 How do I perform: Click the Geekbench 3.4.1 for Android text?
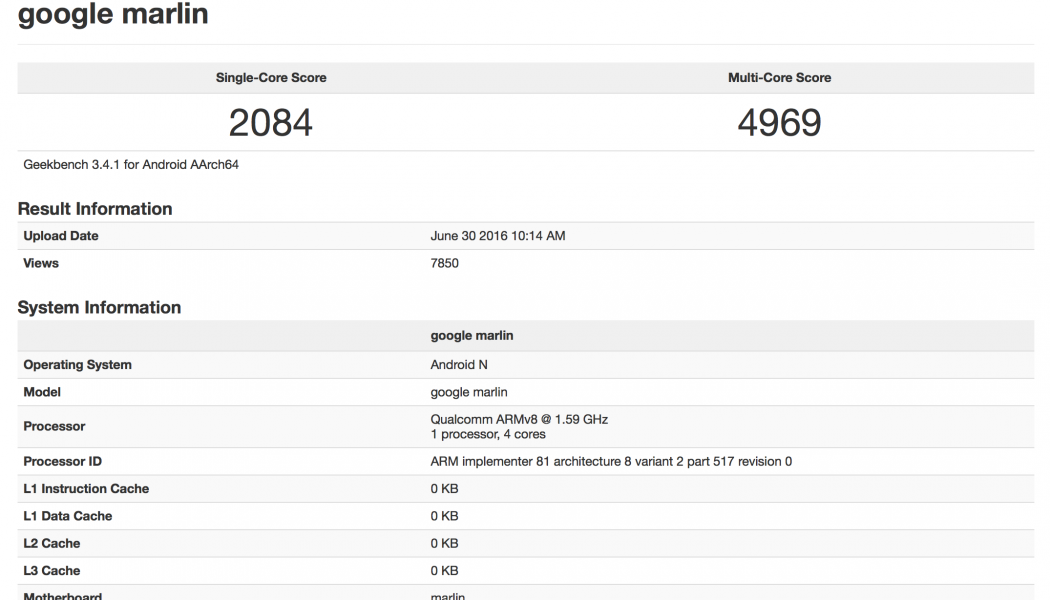pos(131,165)
